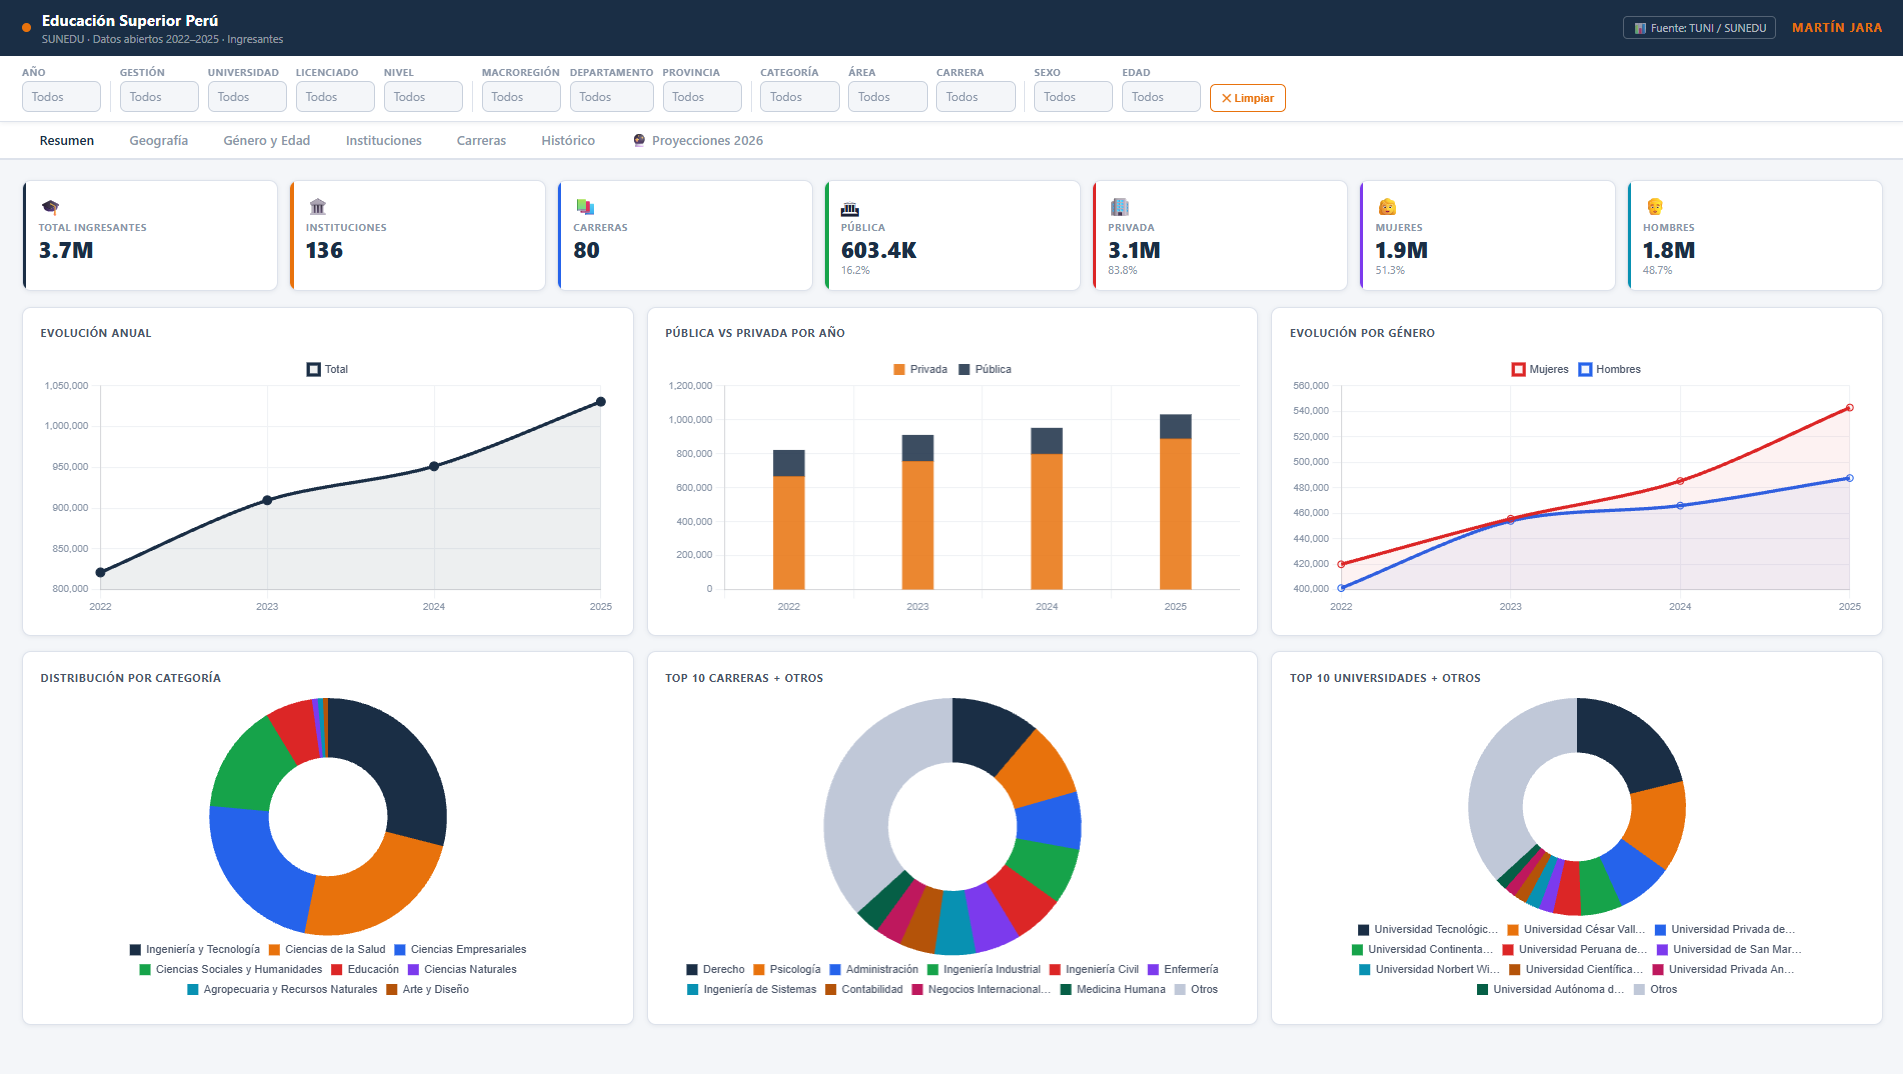Open the Año filter dropdown

click(x=61, y=97)
